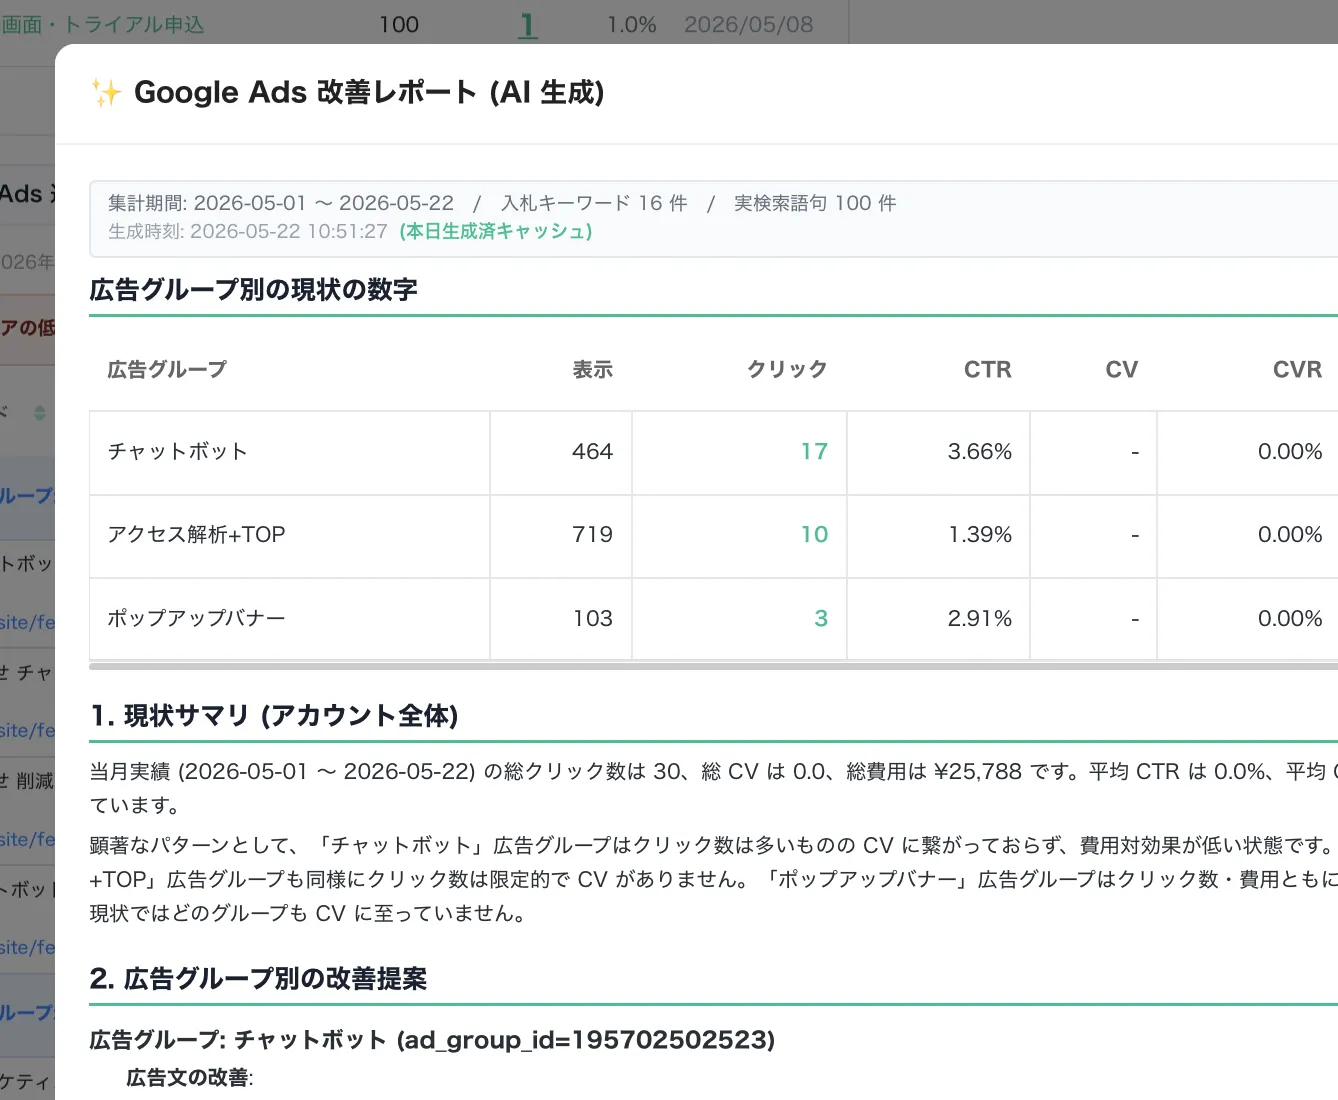1338x1100 pixels.
Task: Click the CVR column header
Action: pos(1298,370)
